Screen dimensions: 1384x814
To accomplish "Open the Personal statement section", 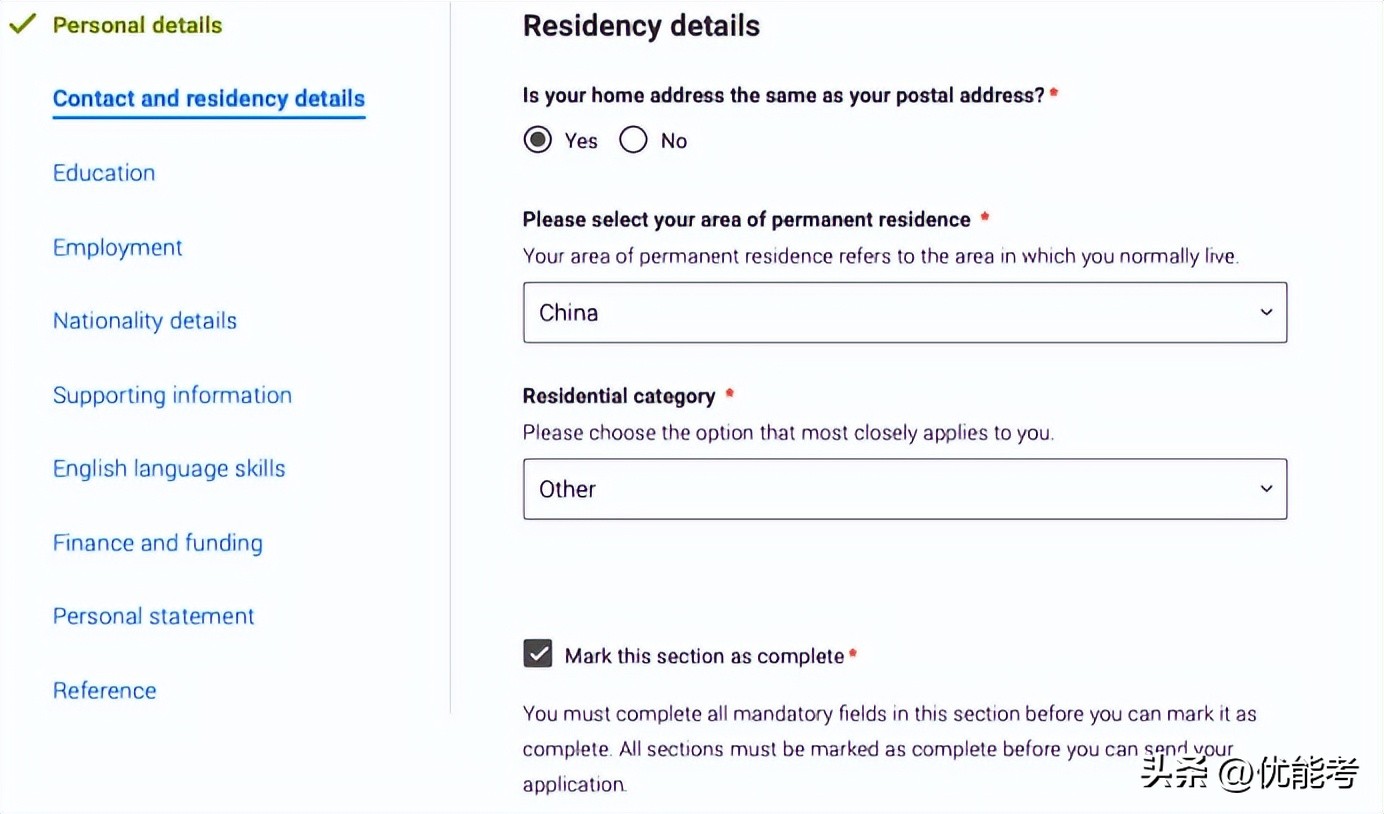I will point(153,616).
